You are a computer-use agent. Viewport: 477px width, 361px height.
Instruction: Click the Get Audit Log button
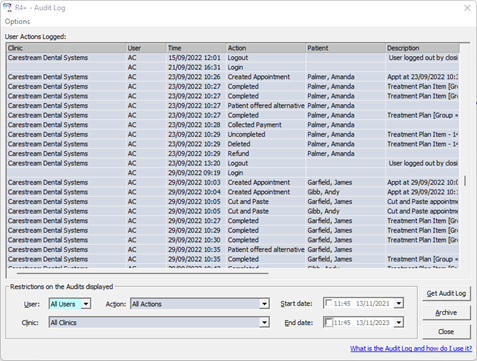tap(446, 293)
